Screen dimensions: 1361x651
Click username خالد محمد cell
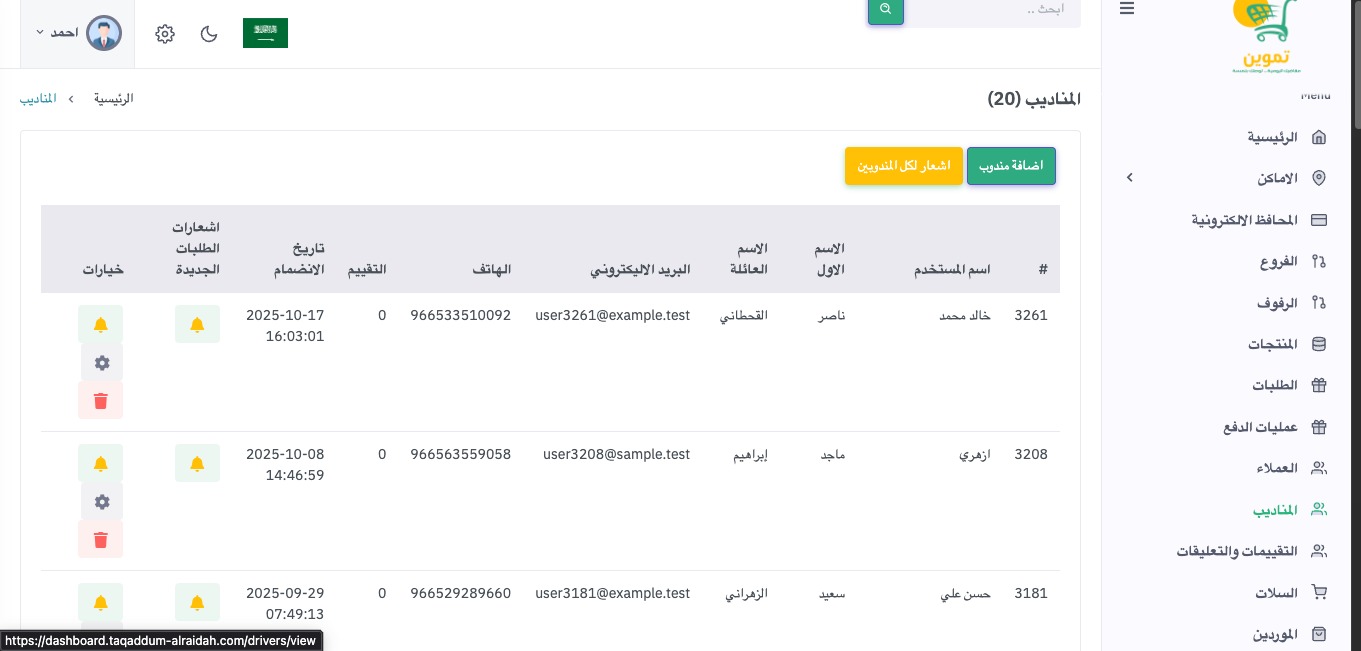[x=965, y=316]
